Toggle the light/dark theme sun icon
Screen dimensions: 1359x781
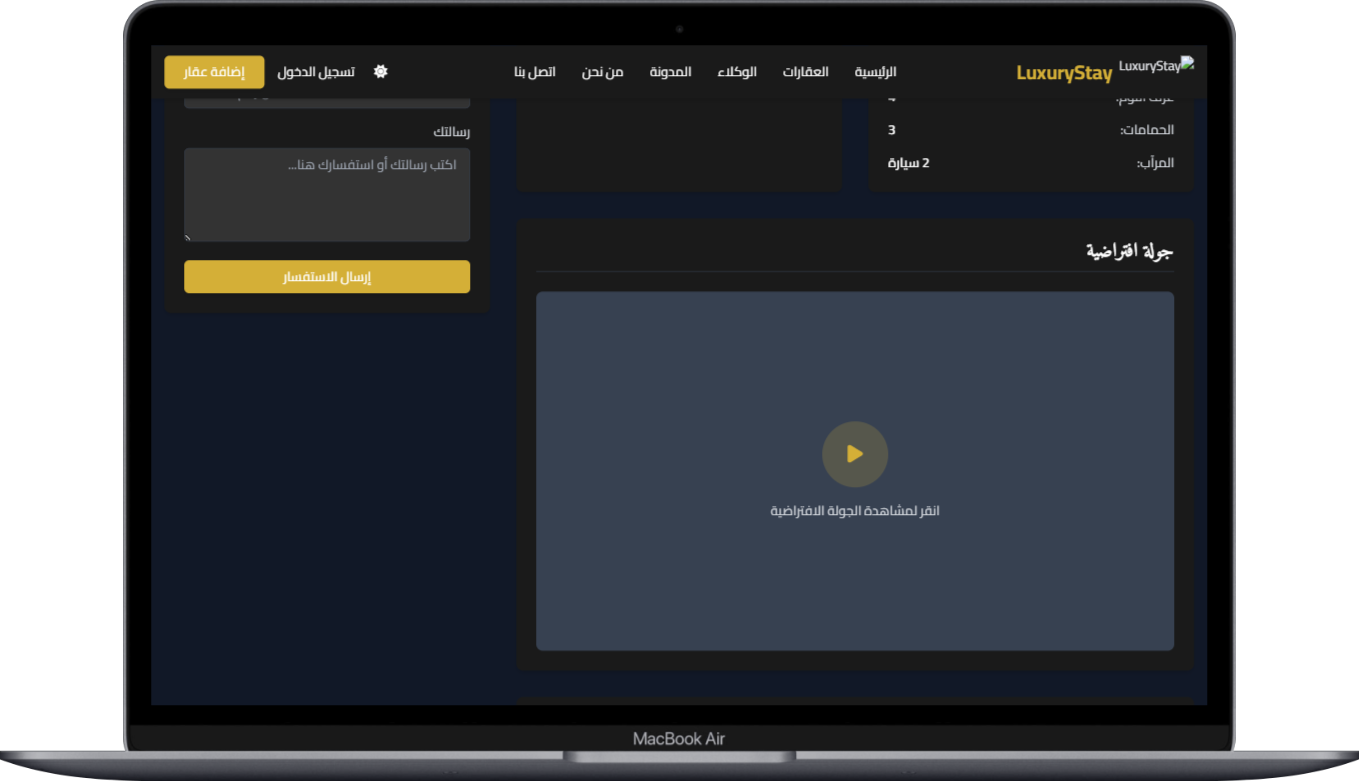380,72
